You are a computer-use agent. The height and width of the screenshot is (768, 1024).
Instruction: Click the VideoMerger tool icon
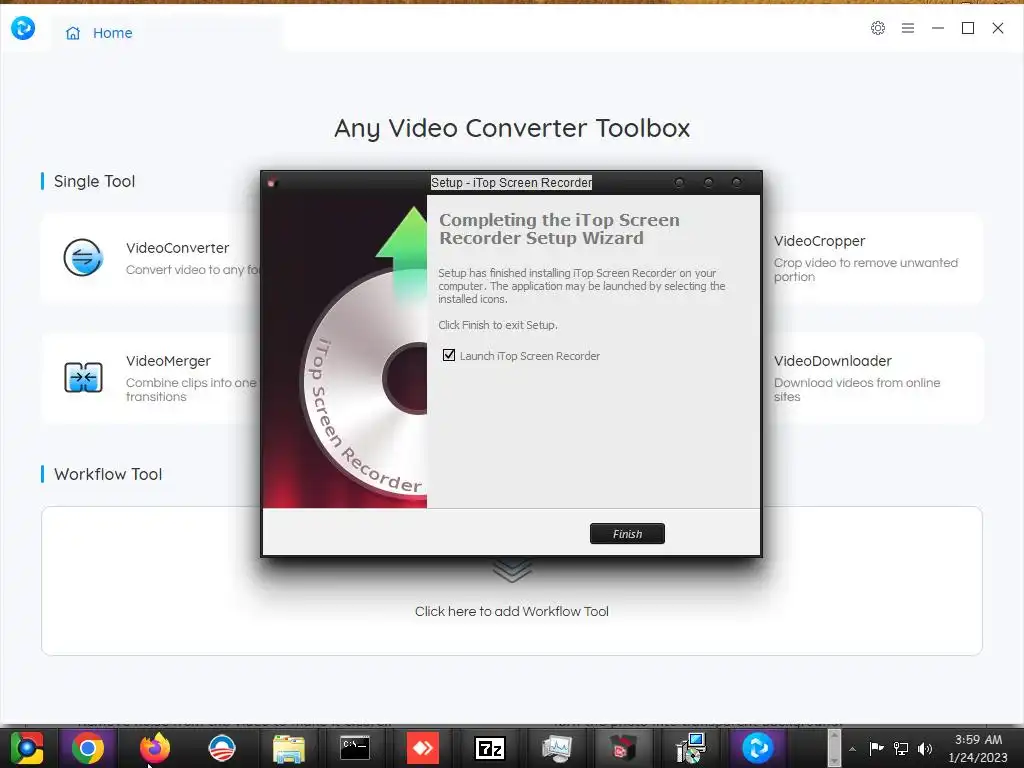pos(83,377)
